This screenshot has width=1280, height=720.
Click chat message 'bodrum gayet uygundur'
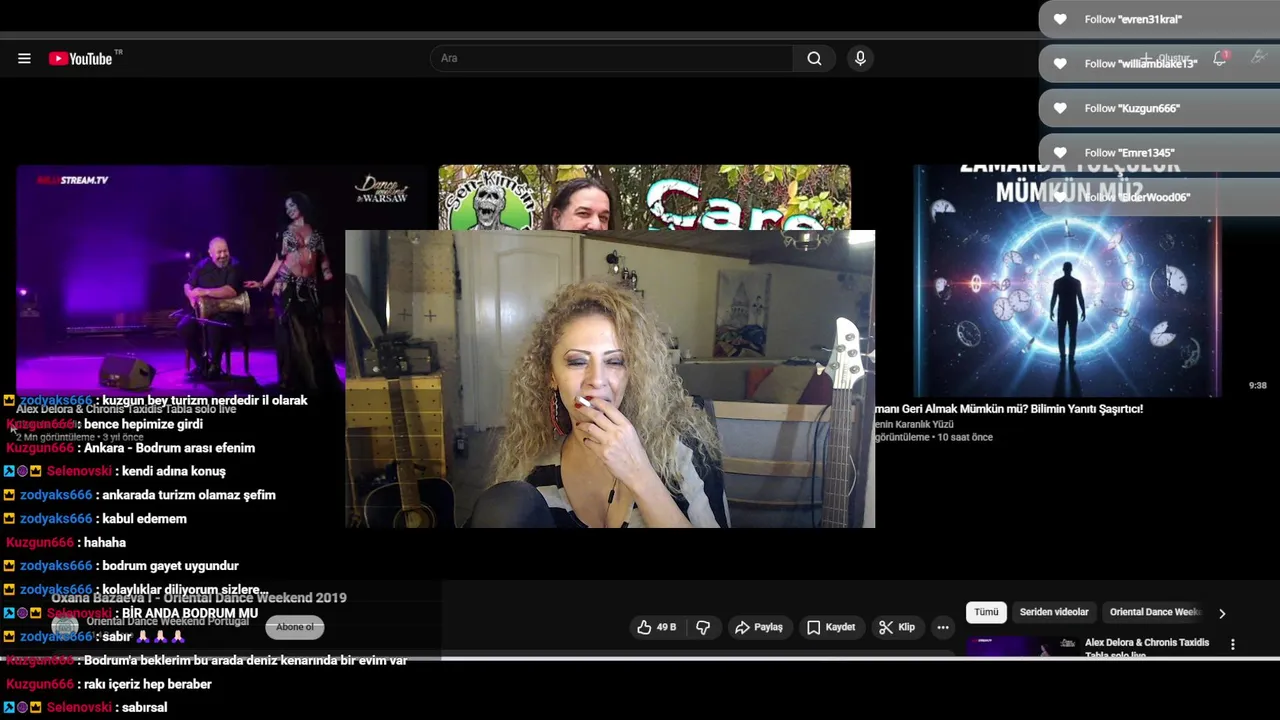point(170,566)
